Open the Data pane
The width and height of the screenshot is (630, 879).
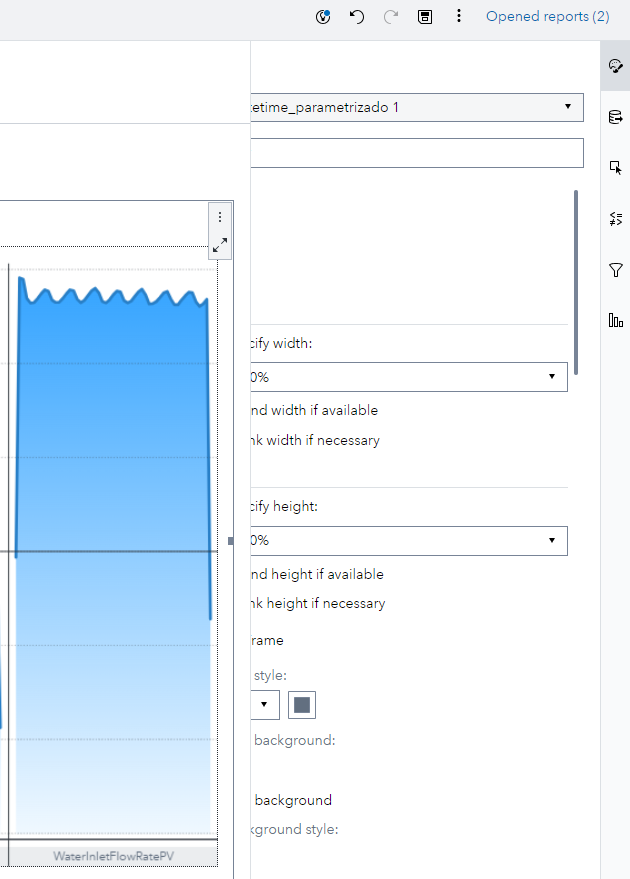(x=615, y=117)
